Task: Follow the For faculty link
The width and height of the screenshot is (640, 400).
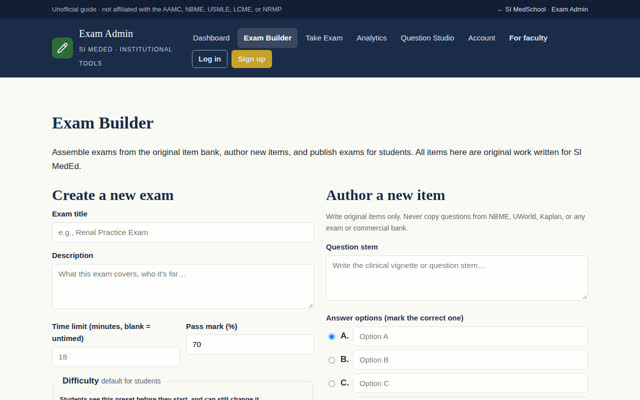Action: click(528, 38)
